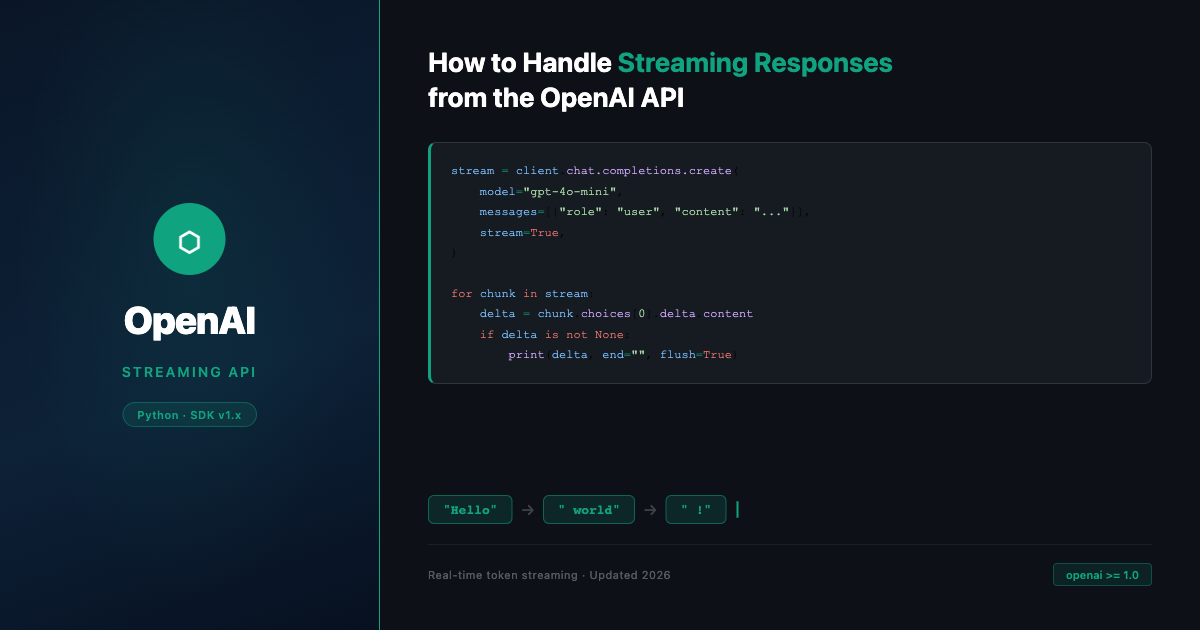Click the openai >= 1.0 version badge

coord(1102,575)
